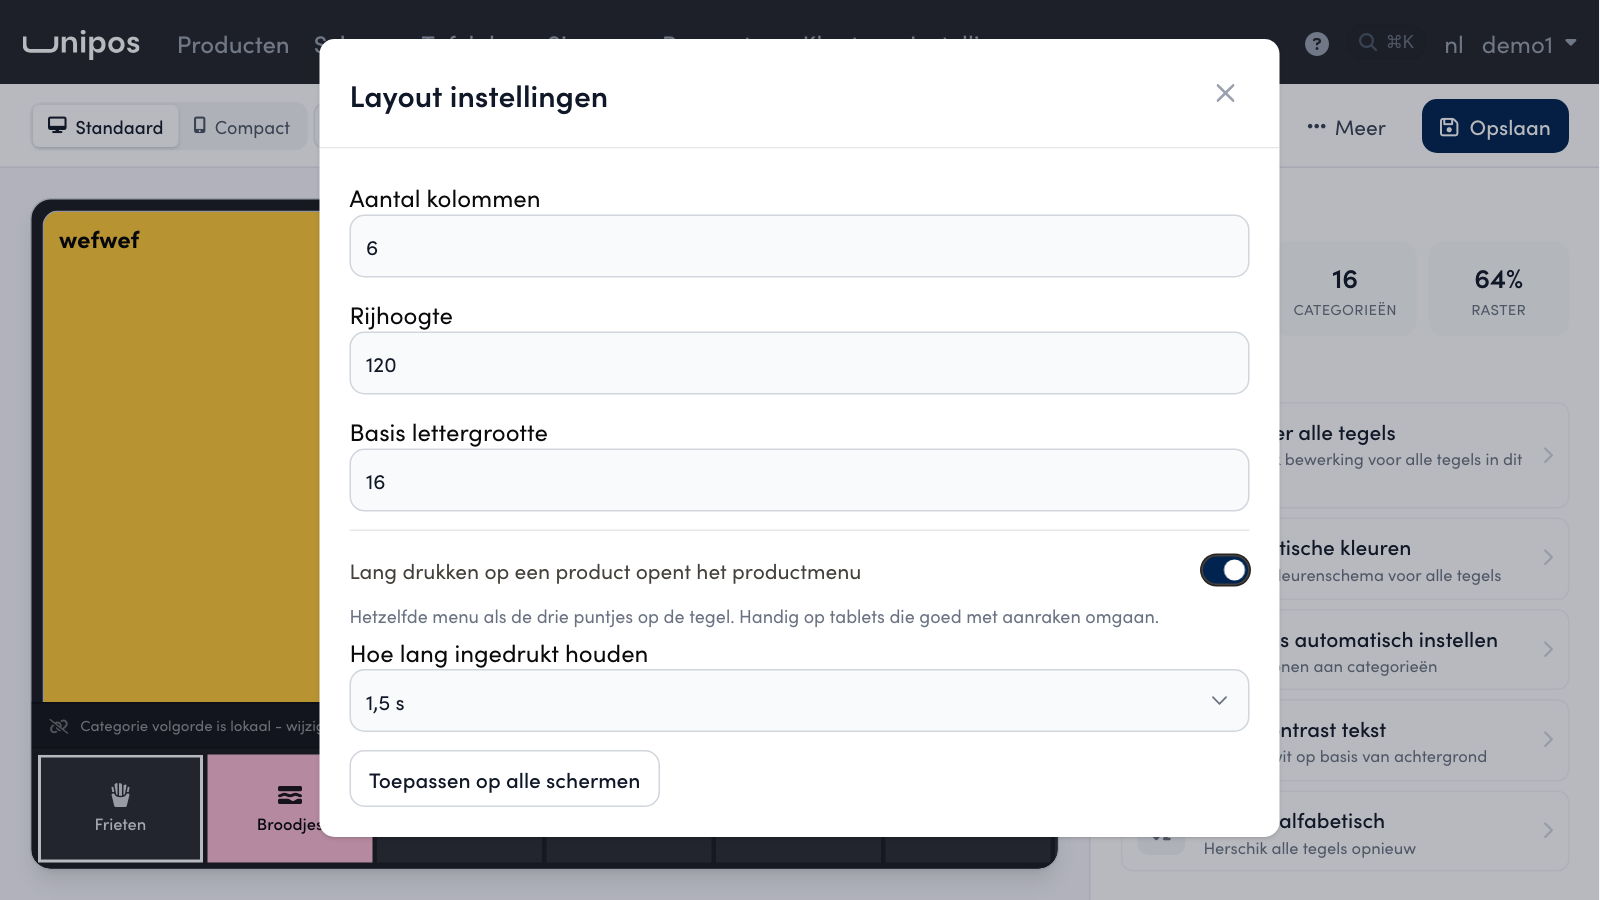1600x900 pixels.
Task: Open the Meer menu
Action: click(1346, 127)
